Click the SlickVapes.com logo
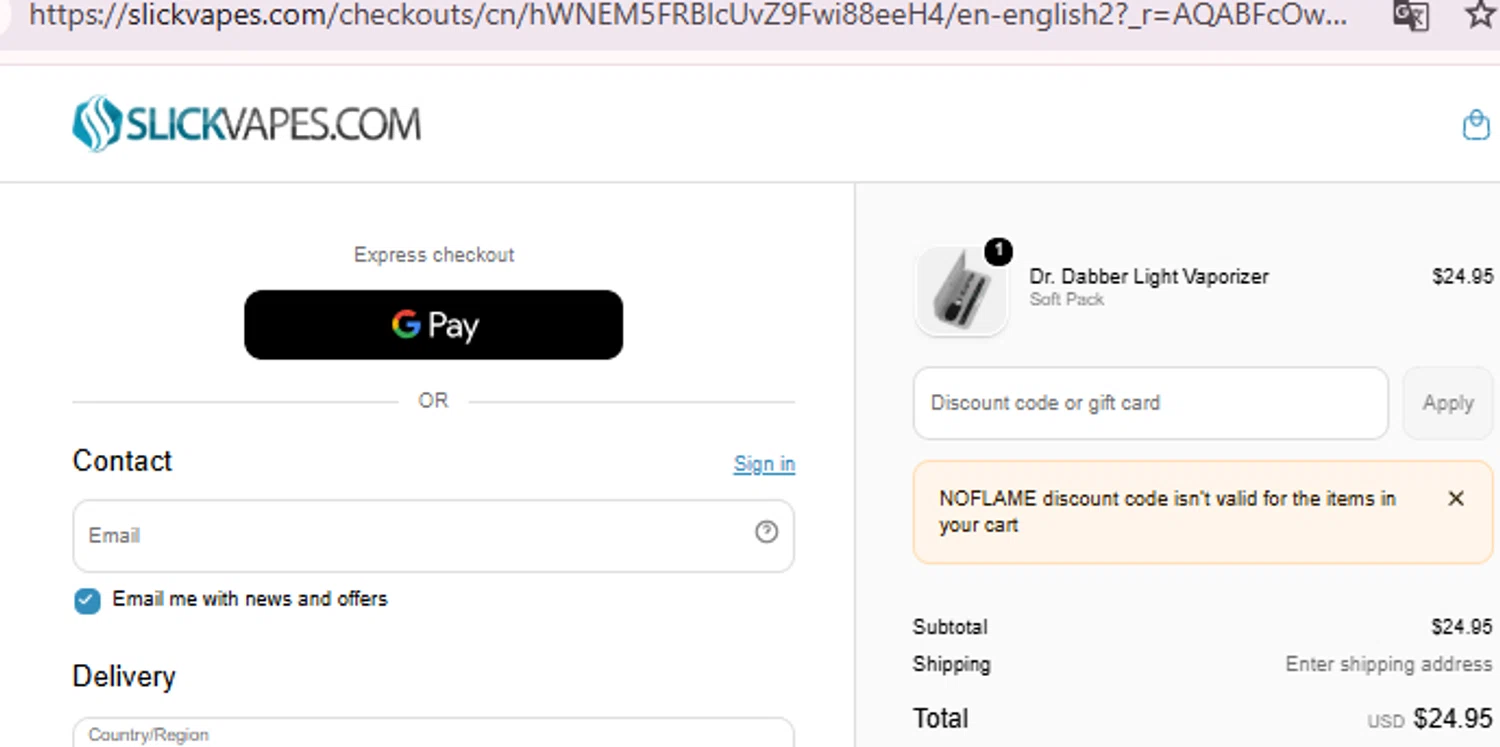Image resolution: width=1500 pixels, height=747 pixels. 247,124
